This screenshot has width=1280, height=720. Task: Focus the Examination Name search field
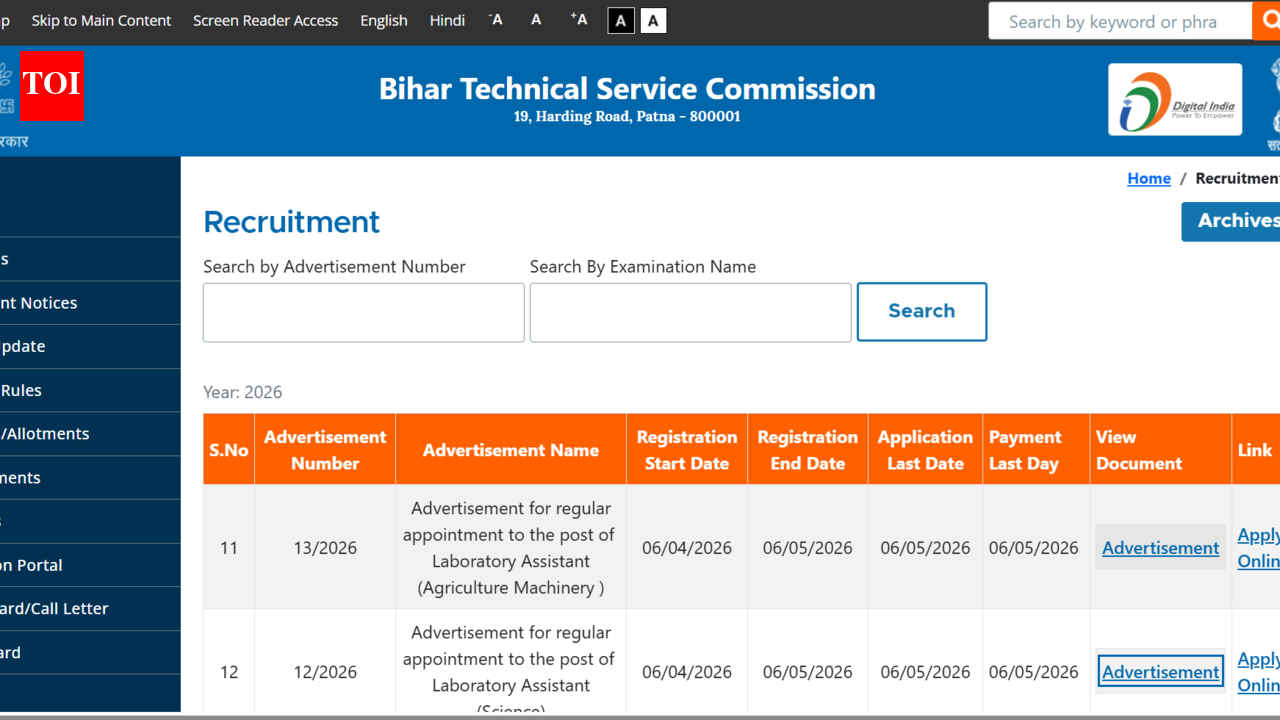click(691, 312)
